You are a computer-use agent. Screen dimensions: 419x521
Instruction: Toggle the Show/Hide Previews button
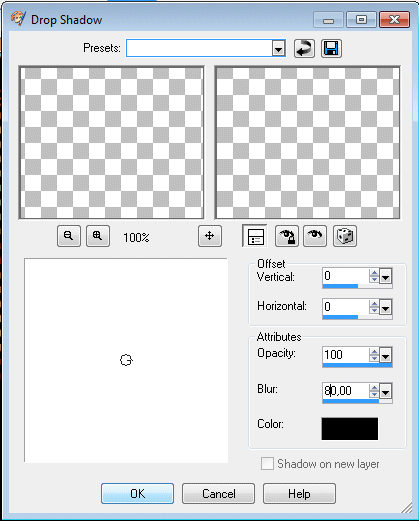click(x=255, y=236)
